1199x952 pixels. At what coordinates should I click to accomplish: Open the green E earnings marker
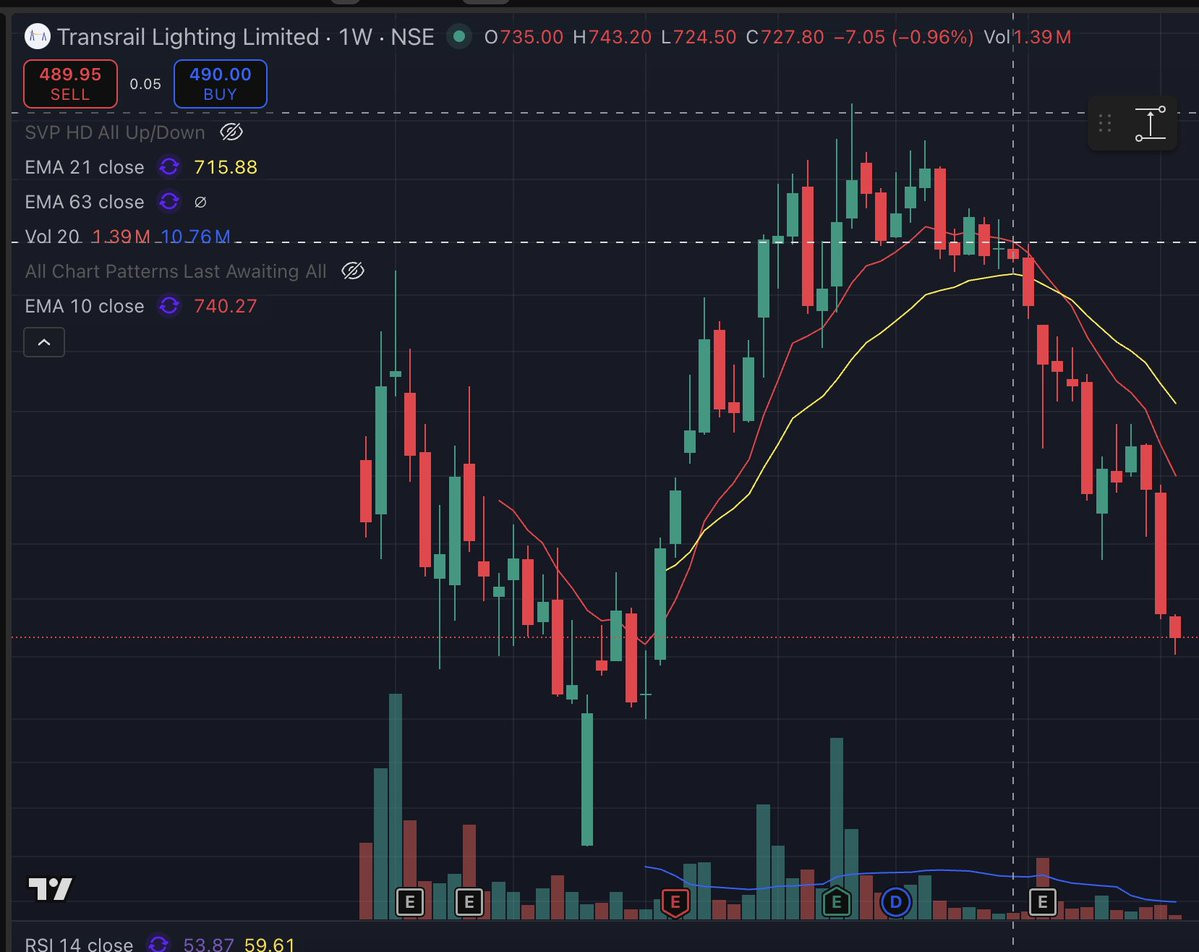[x=837, y=902]
